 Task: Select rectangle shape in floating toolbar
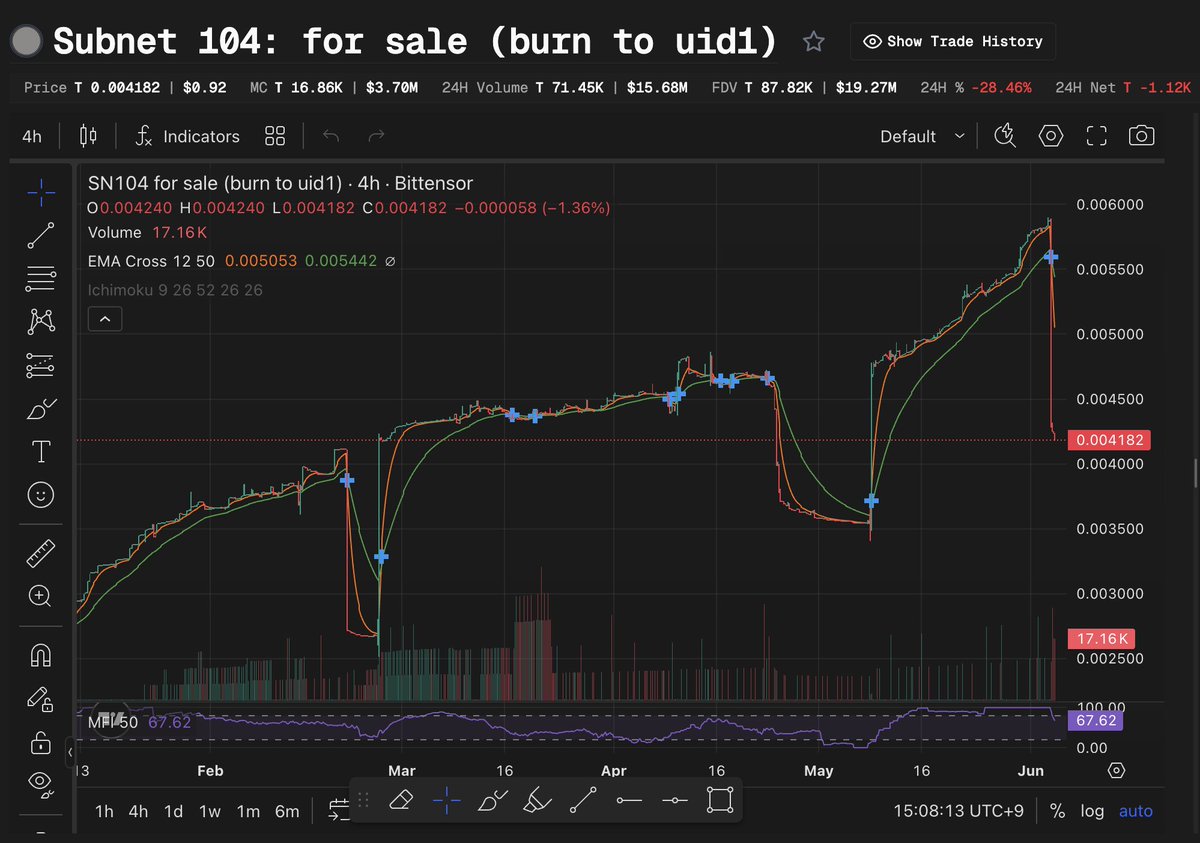[x=720, y=800]
